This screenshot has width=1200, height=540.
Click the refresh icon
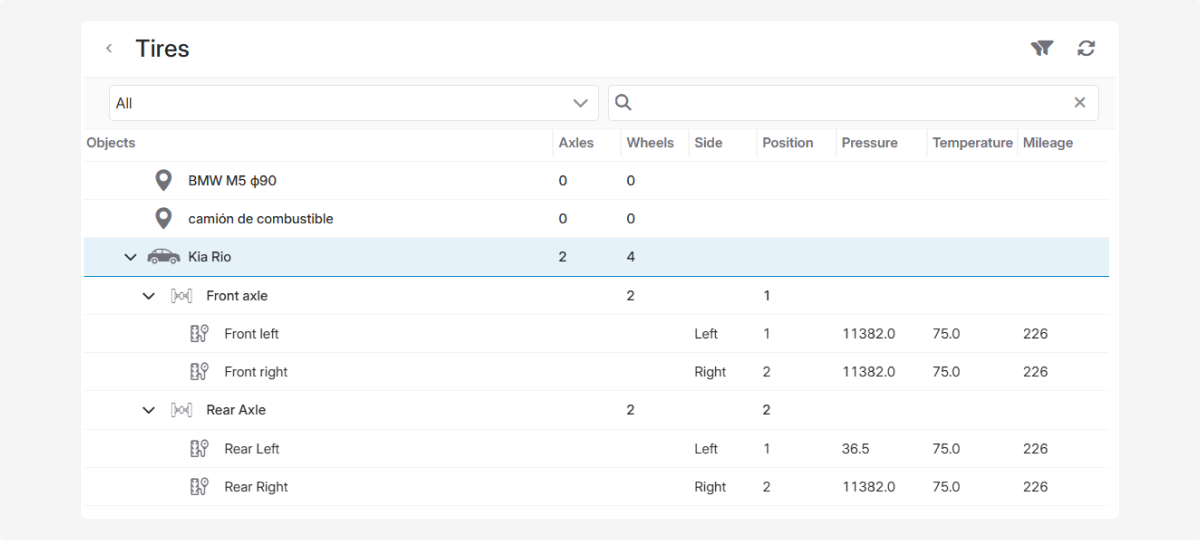(1086, 48)
